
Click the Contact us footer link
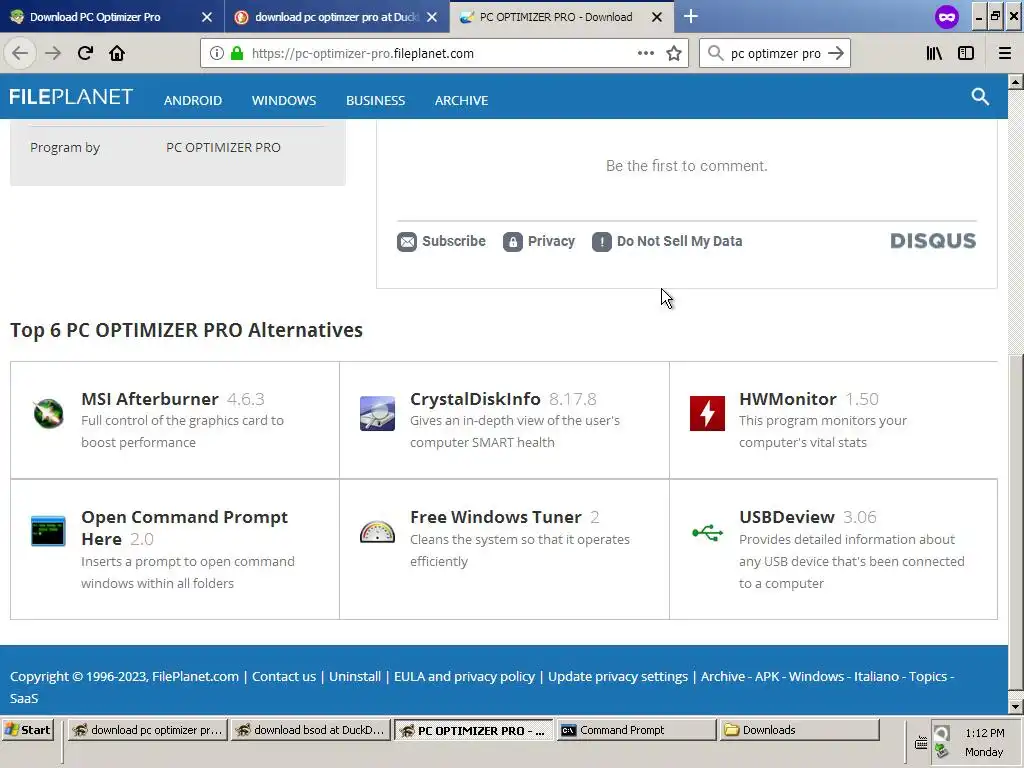[284, 677]
